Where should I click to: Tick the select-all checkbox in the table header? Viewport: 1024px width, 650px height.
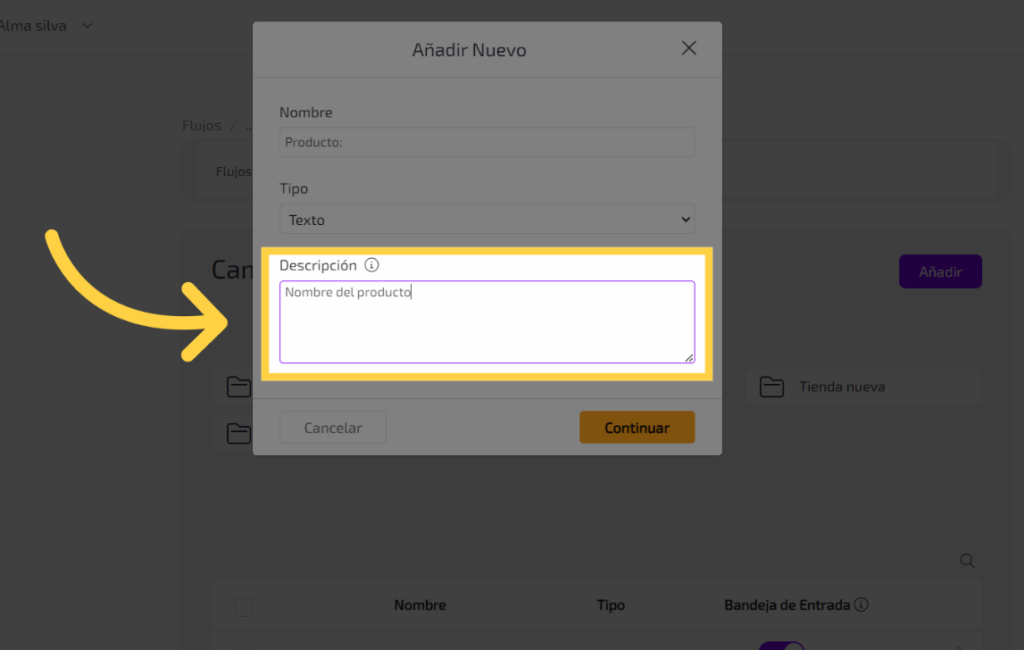244,607
